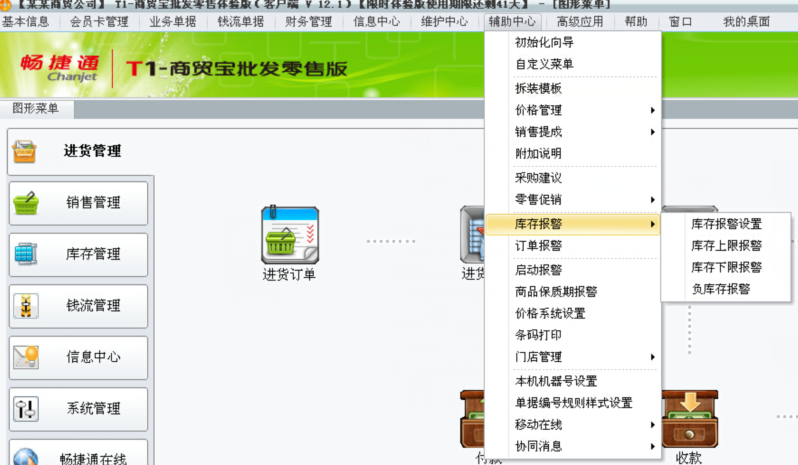Click the 收款 cash box icon
The image size is (798, 465).
tap(690, 419)
